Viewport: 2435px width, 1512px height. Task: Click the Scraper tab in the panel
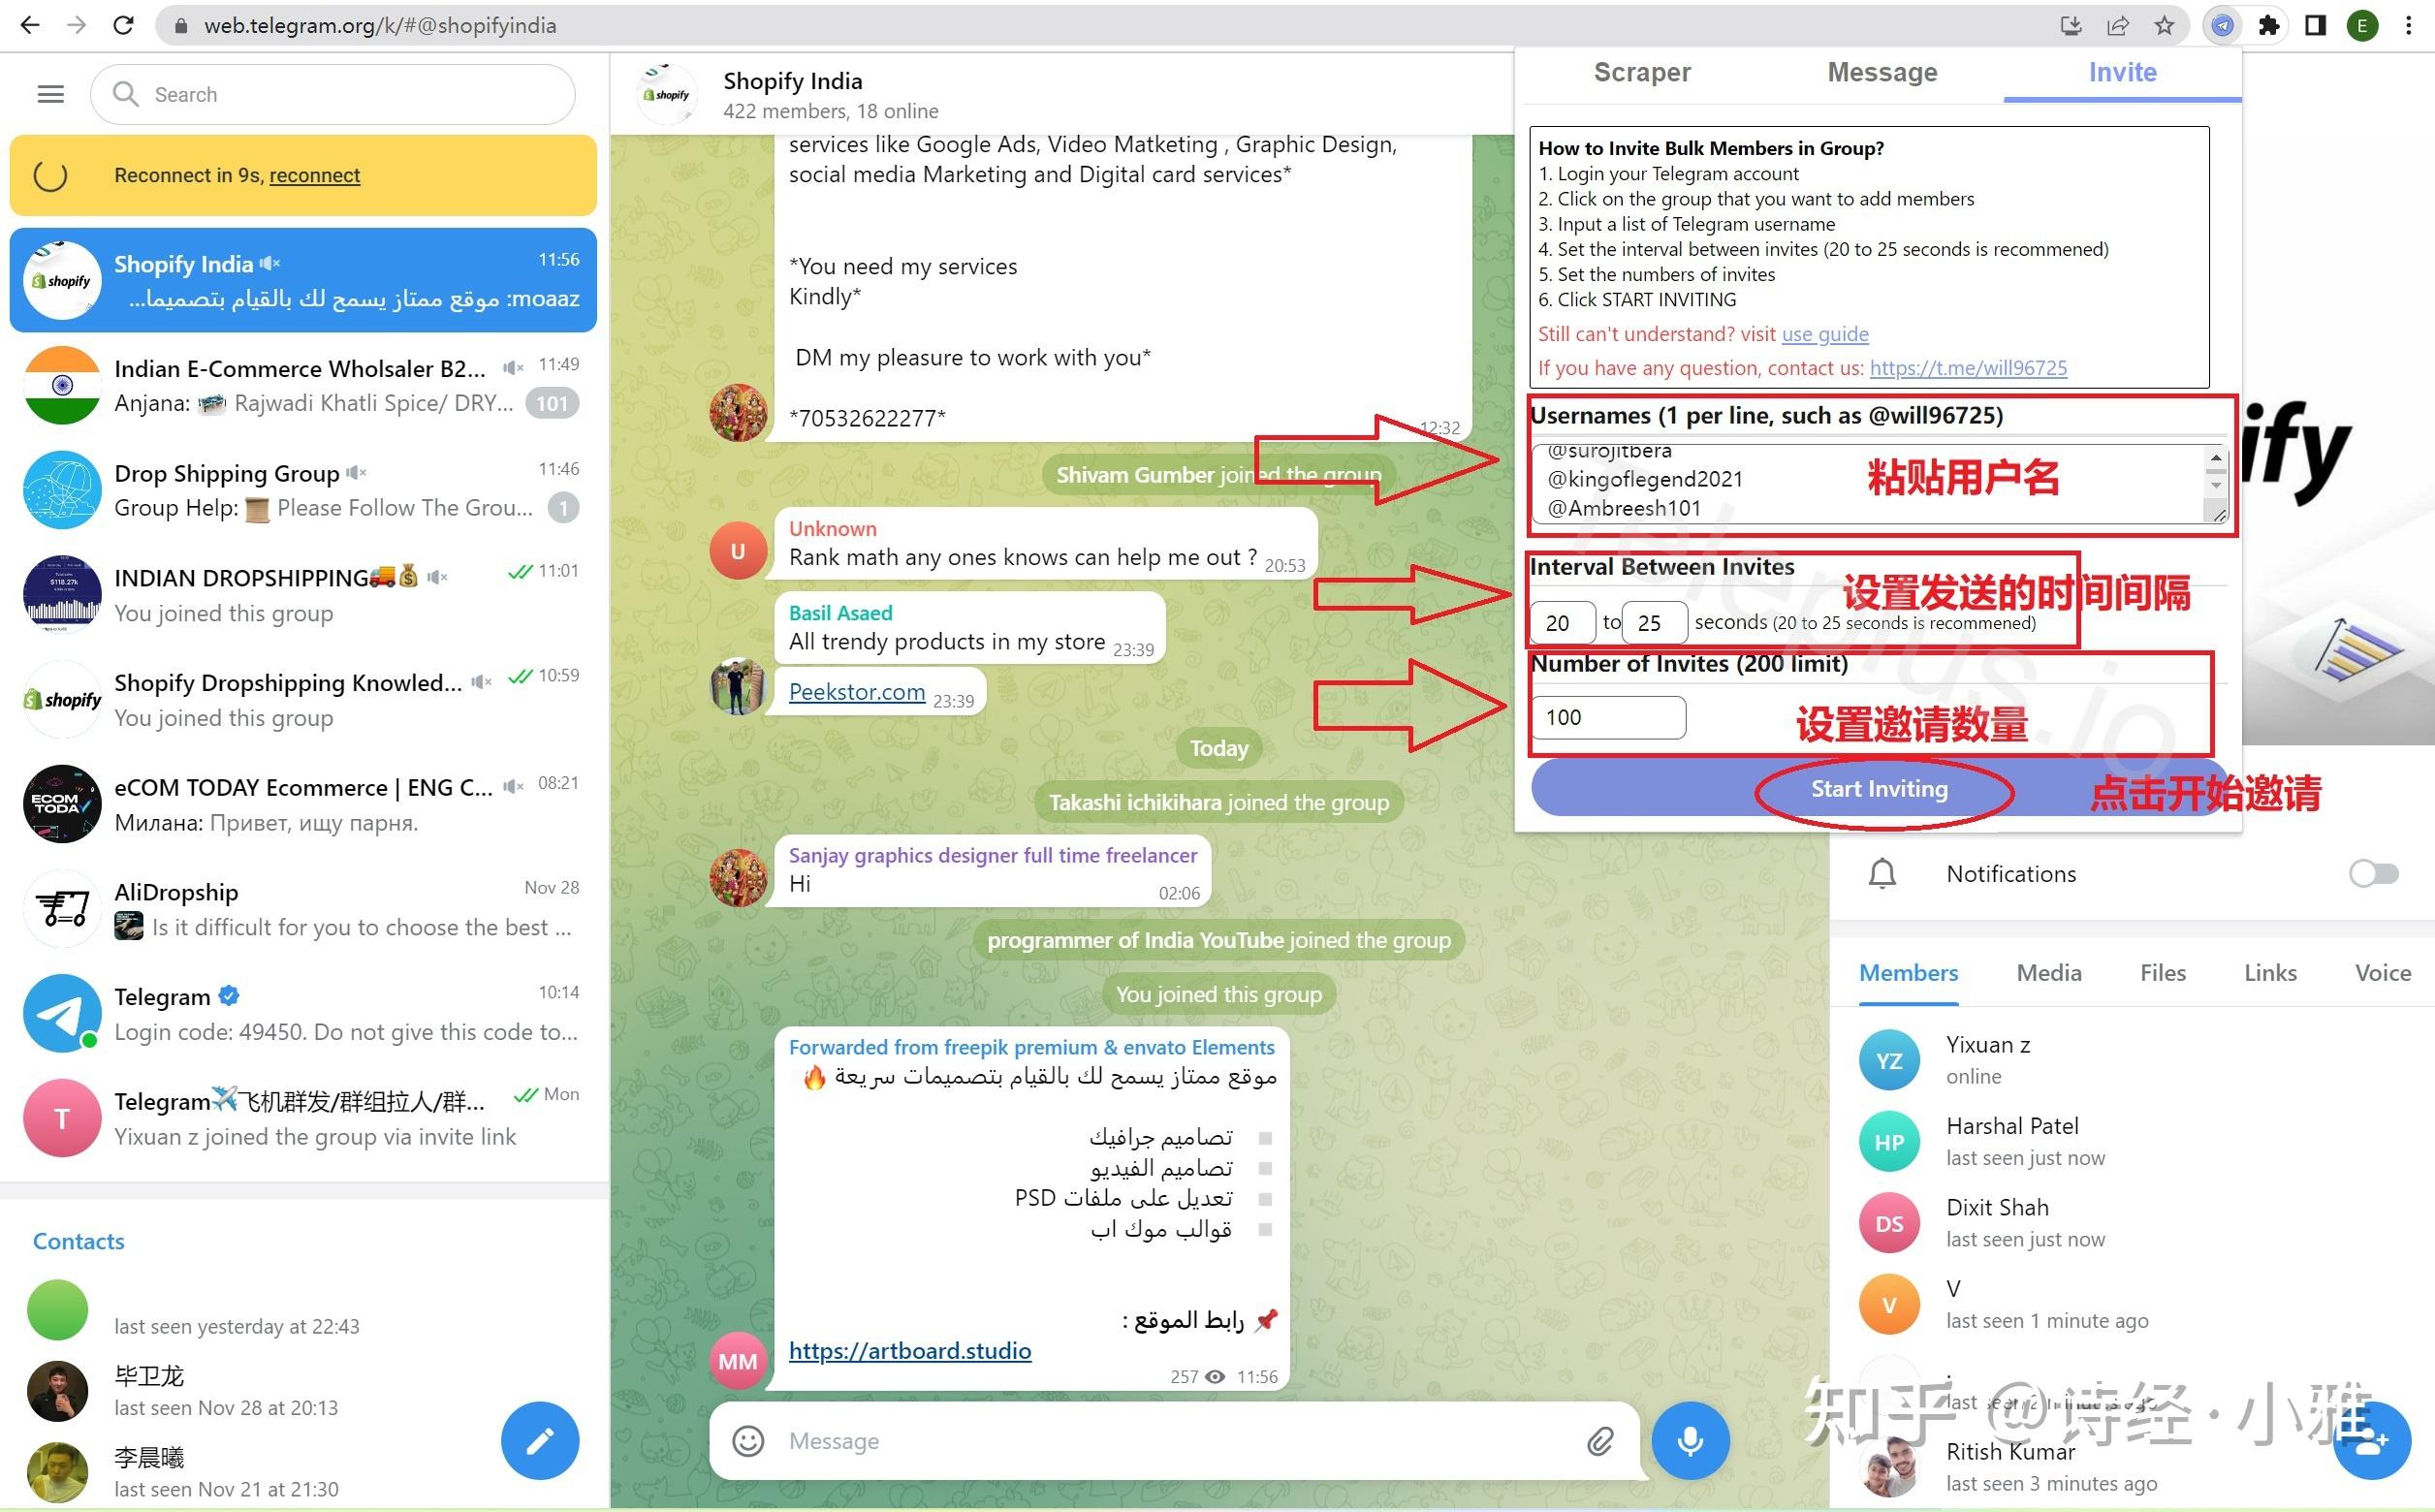pos(1642,73)
